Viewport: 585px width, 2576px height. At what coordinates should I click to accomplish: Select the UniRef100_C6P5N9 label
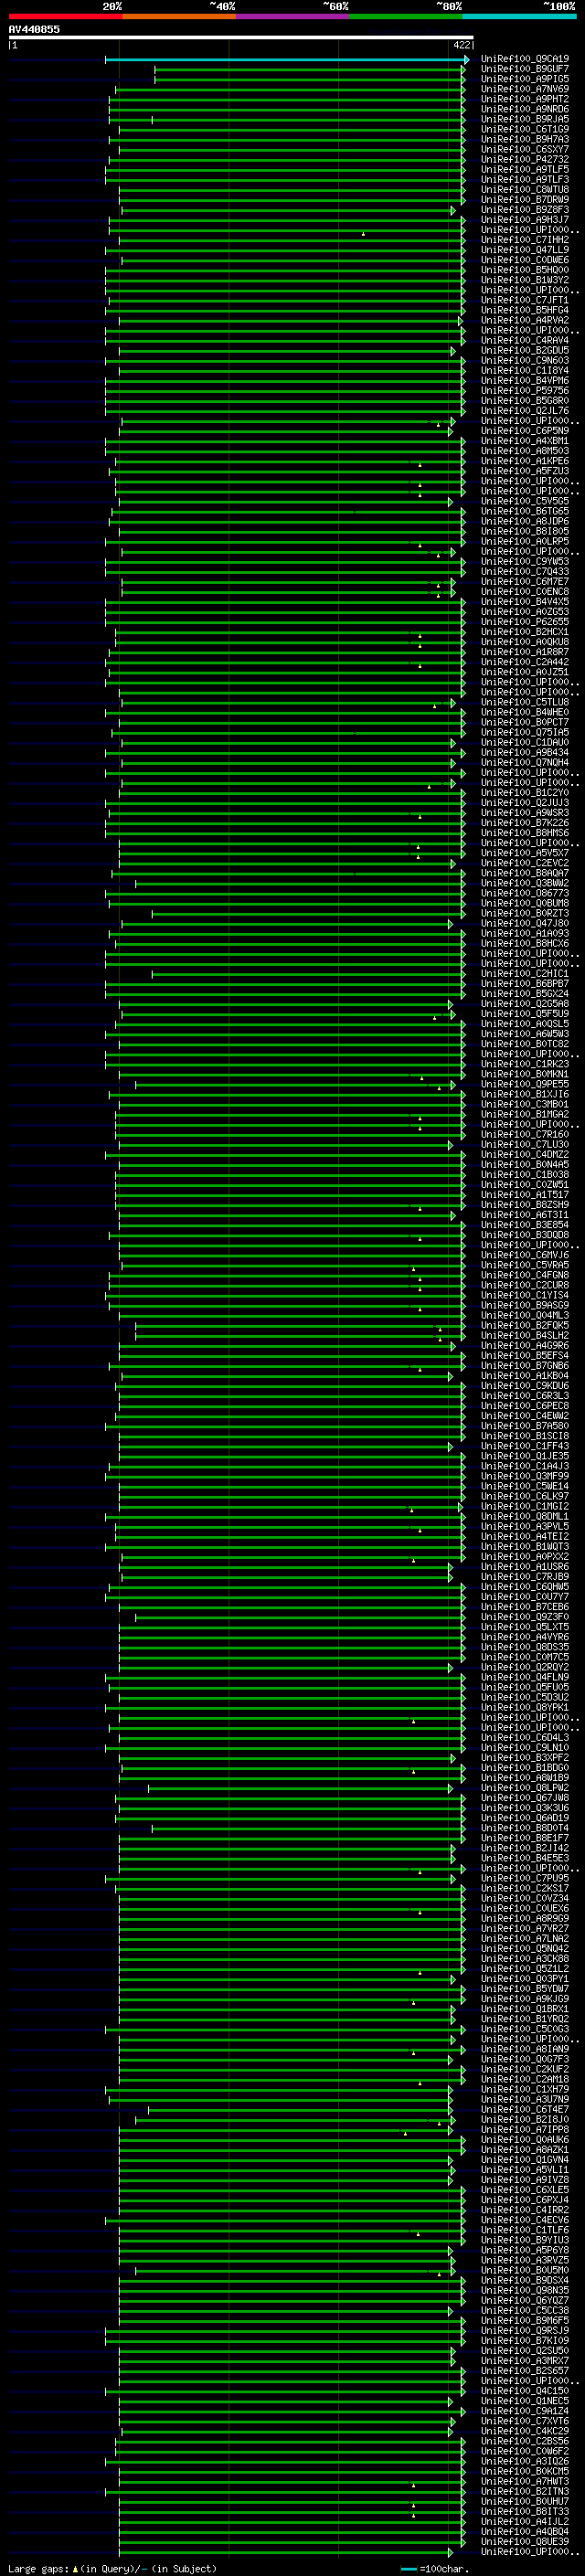[x=525, y=431]
